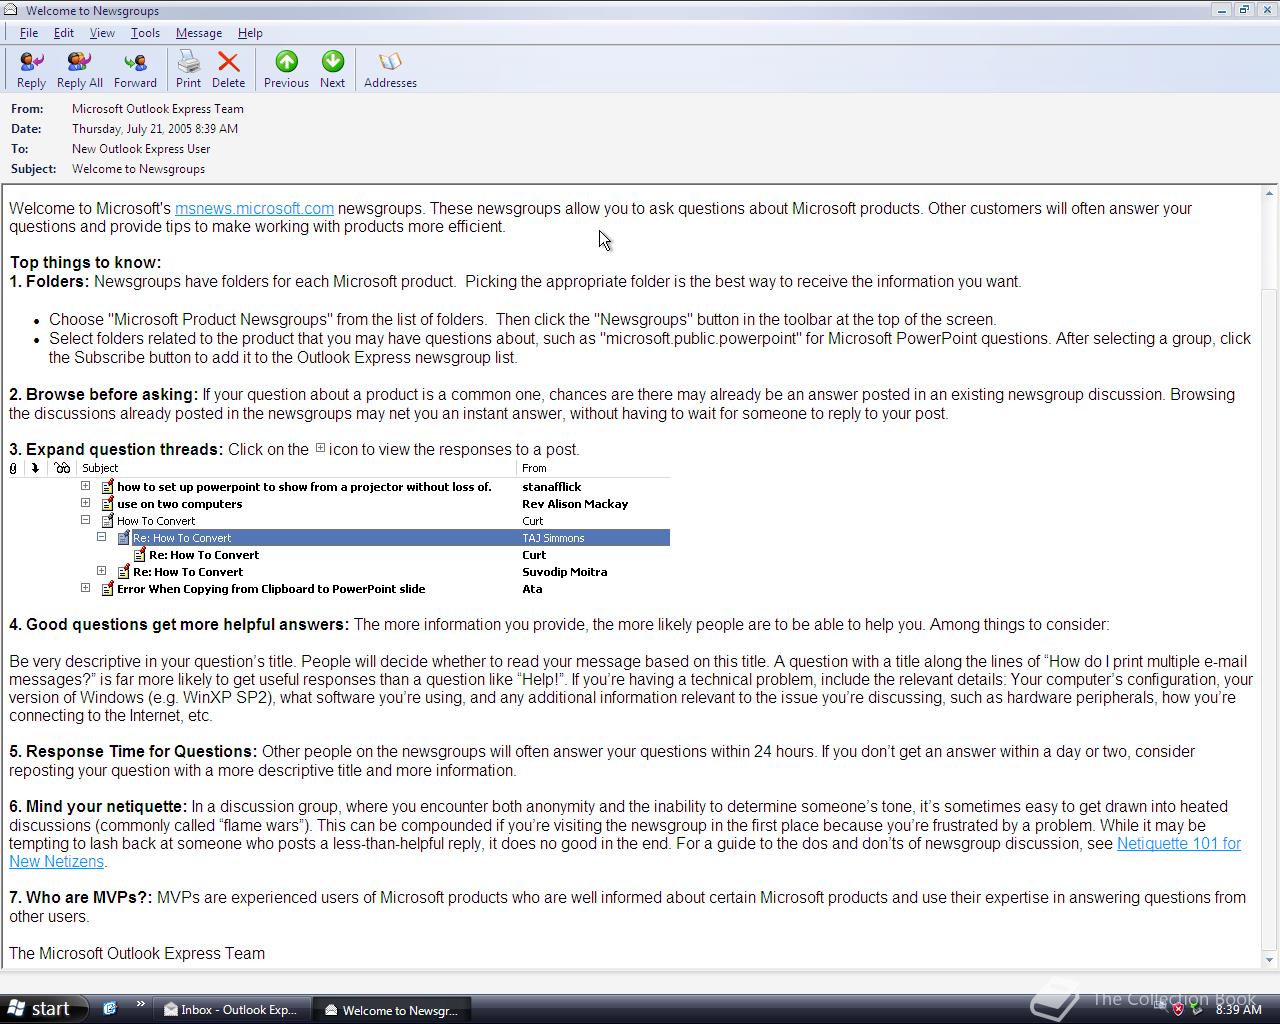Open the Help menu
The height and width of the screenshot is (1024, 1280).
(x=250, y=33)
